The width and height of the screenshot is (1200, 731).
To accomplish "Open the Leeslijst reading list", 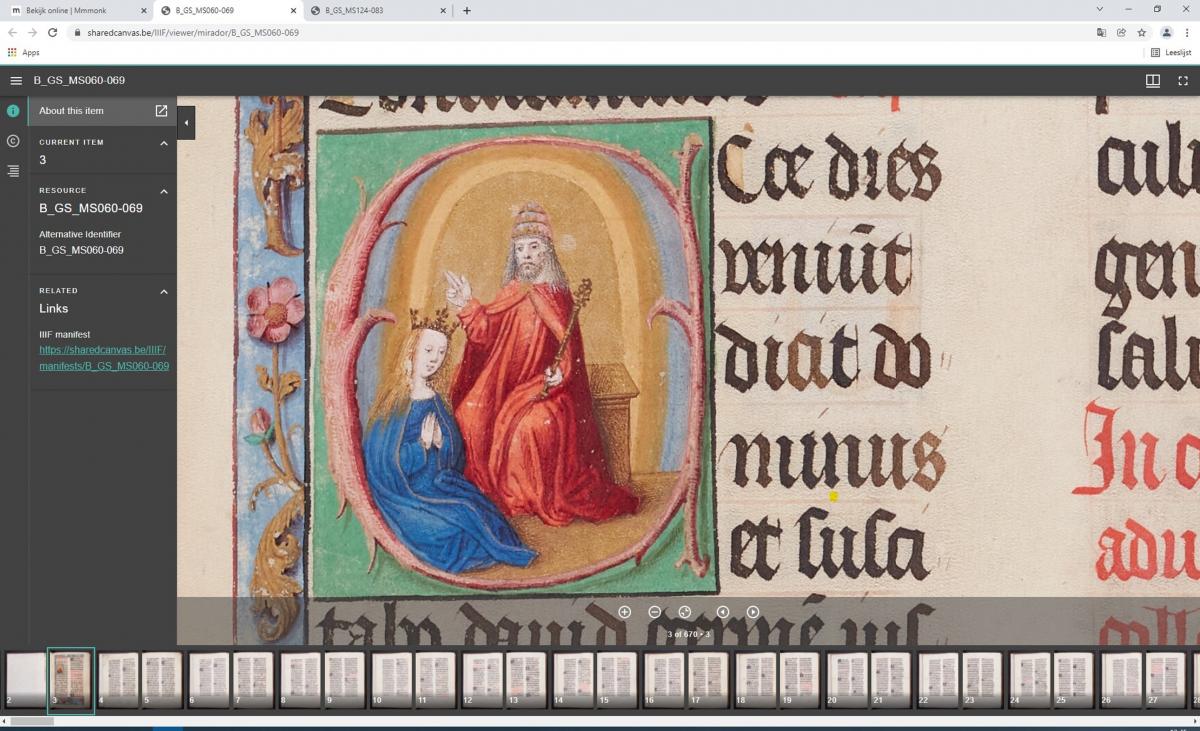I will (x=1170, y=53).
